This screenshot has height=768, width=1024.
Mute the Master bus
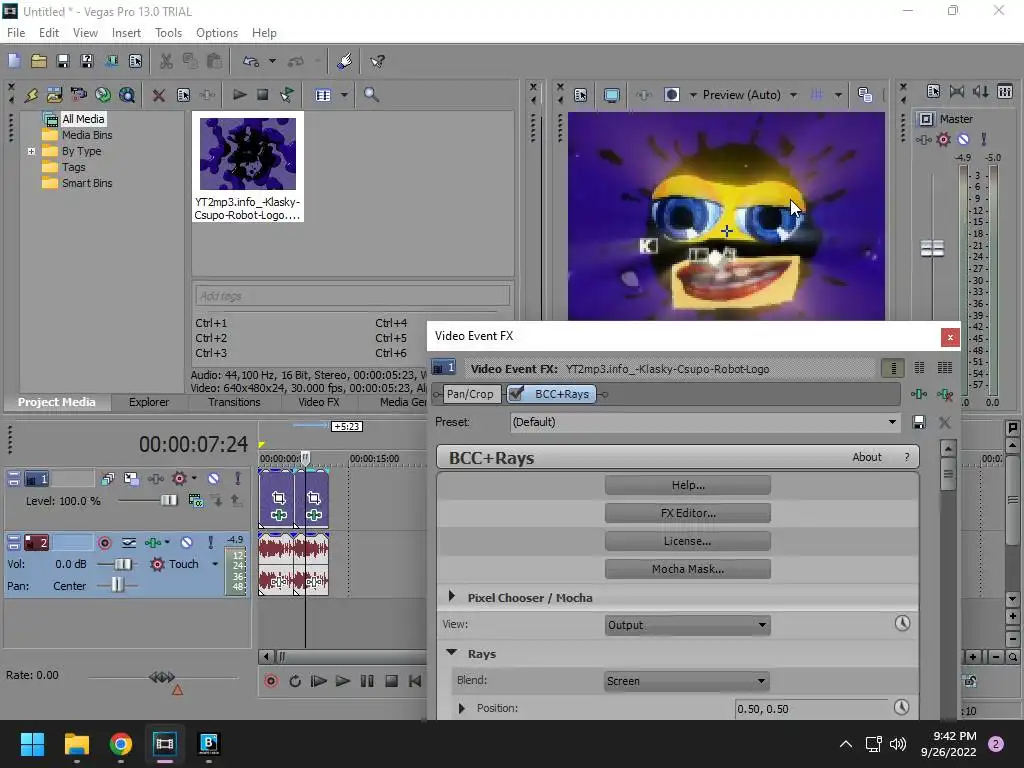963,139
